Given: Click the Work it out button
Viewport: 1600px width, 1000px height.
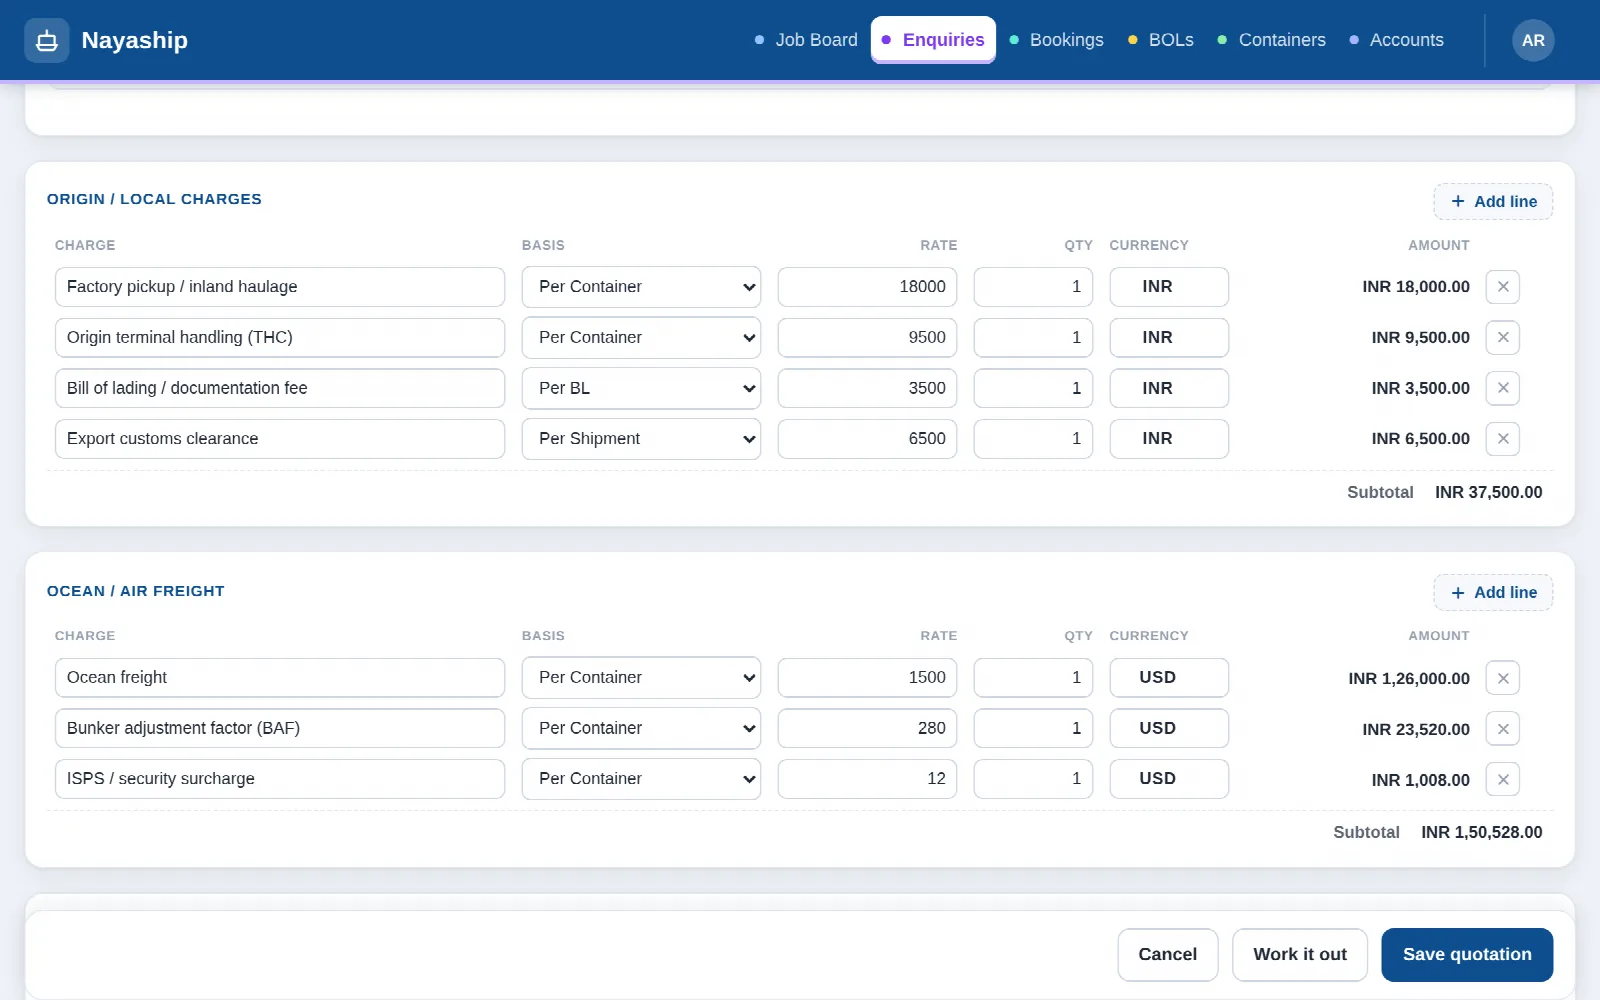Looking at the screenshot, I should (x=1300, y=955).
